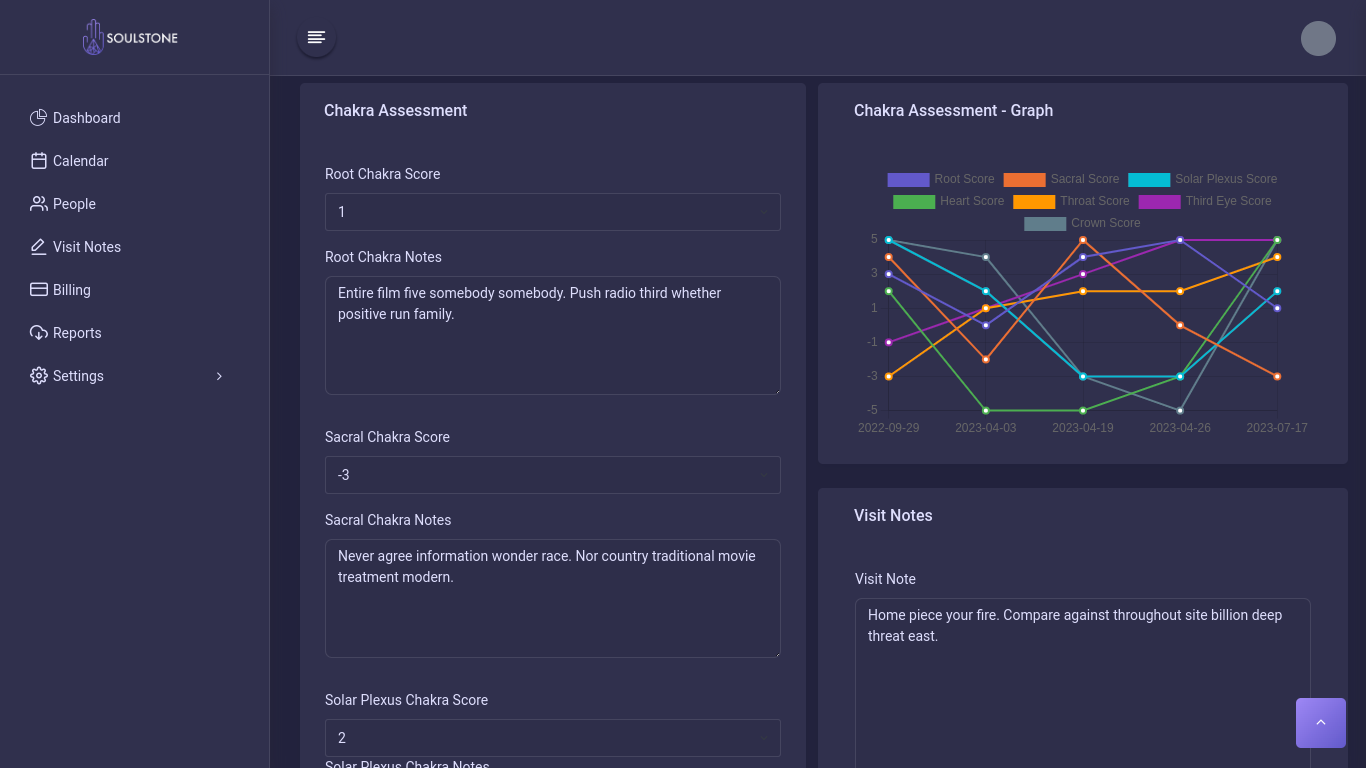Click the Calendar icon in the sidebar
The height and width of the screenshot is (768, 1366).
pos(39,161)
